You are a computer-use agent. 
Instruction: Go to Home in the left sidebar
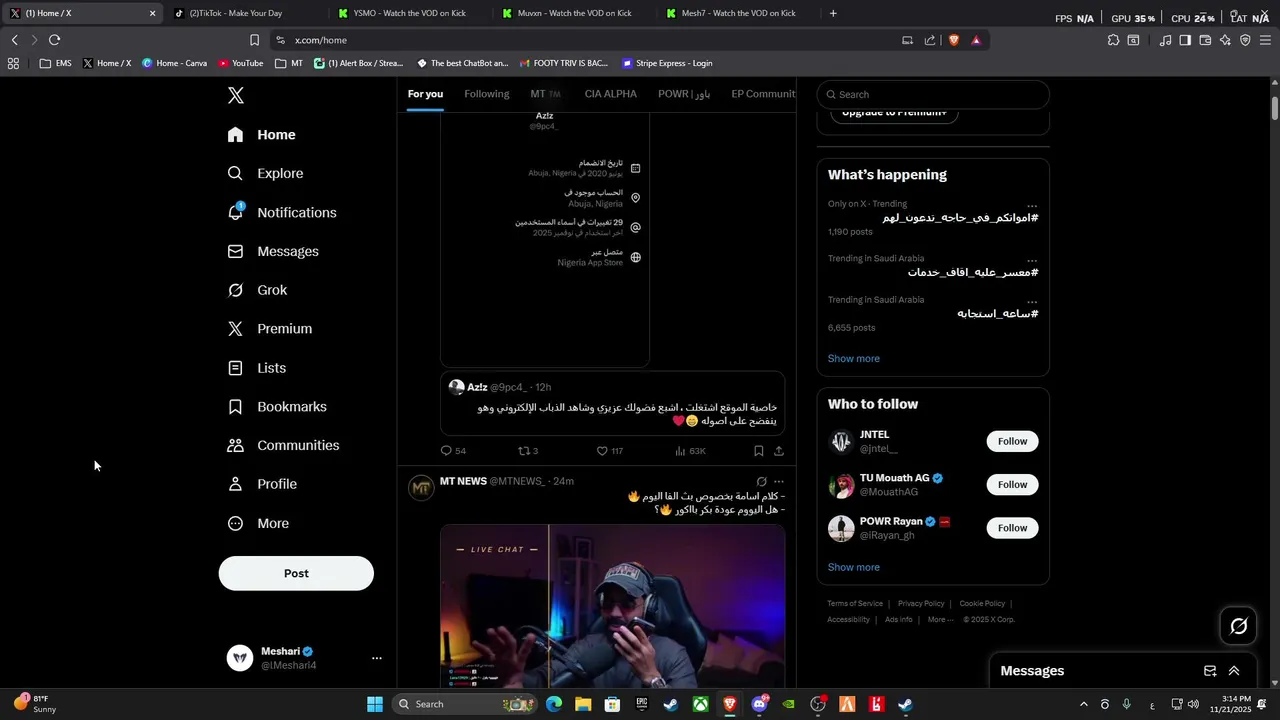click(261, 135)
